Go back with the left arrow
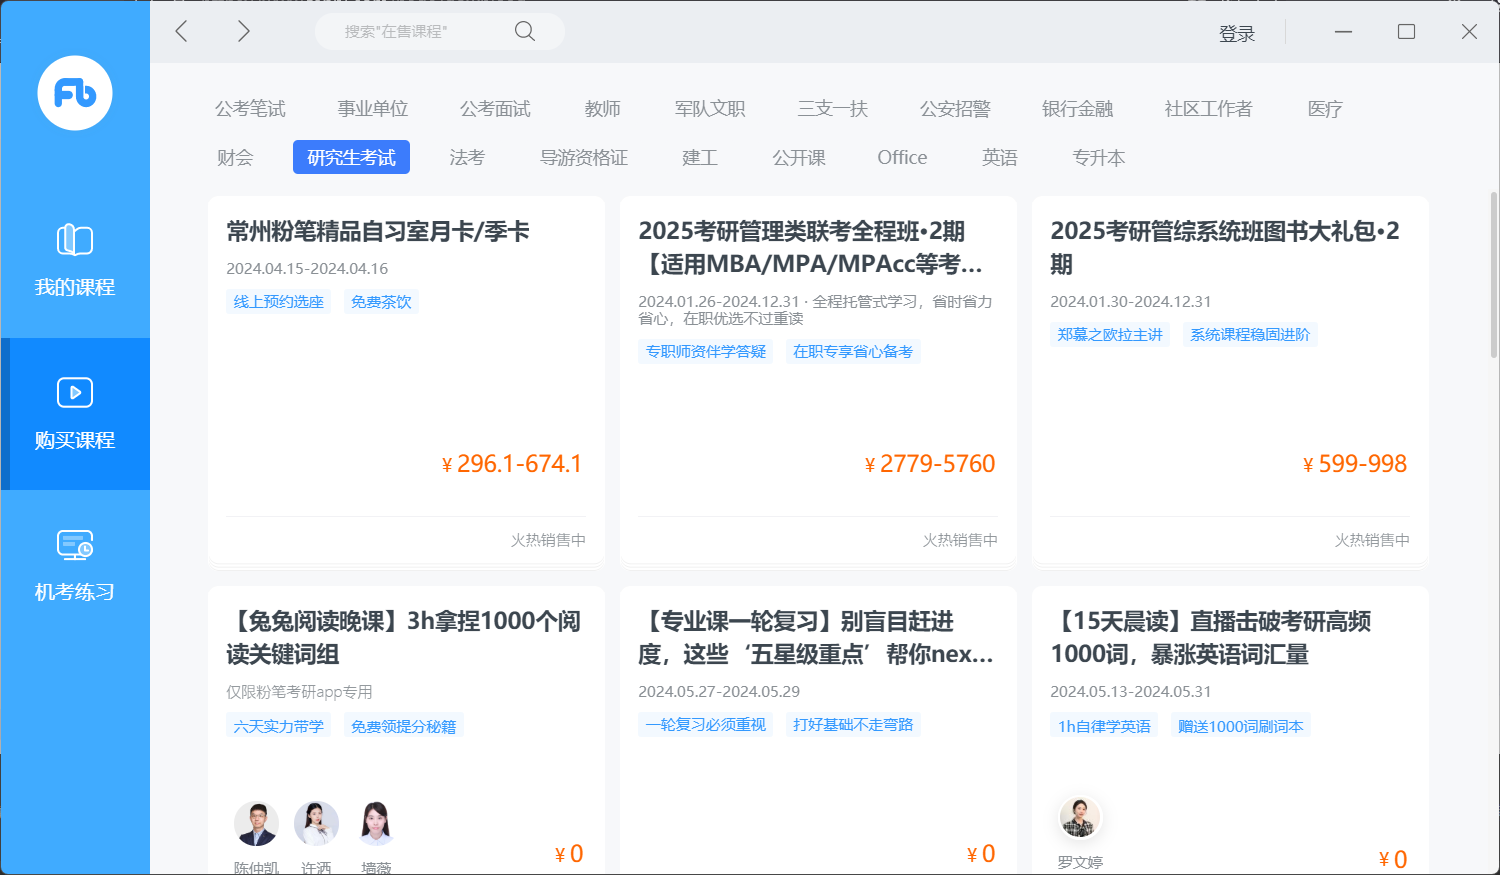The height and width of the screenshot is (875, 1500). coord(181,31)
